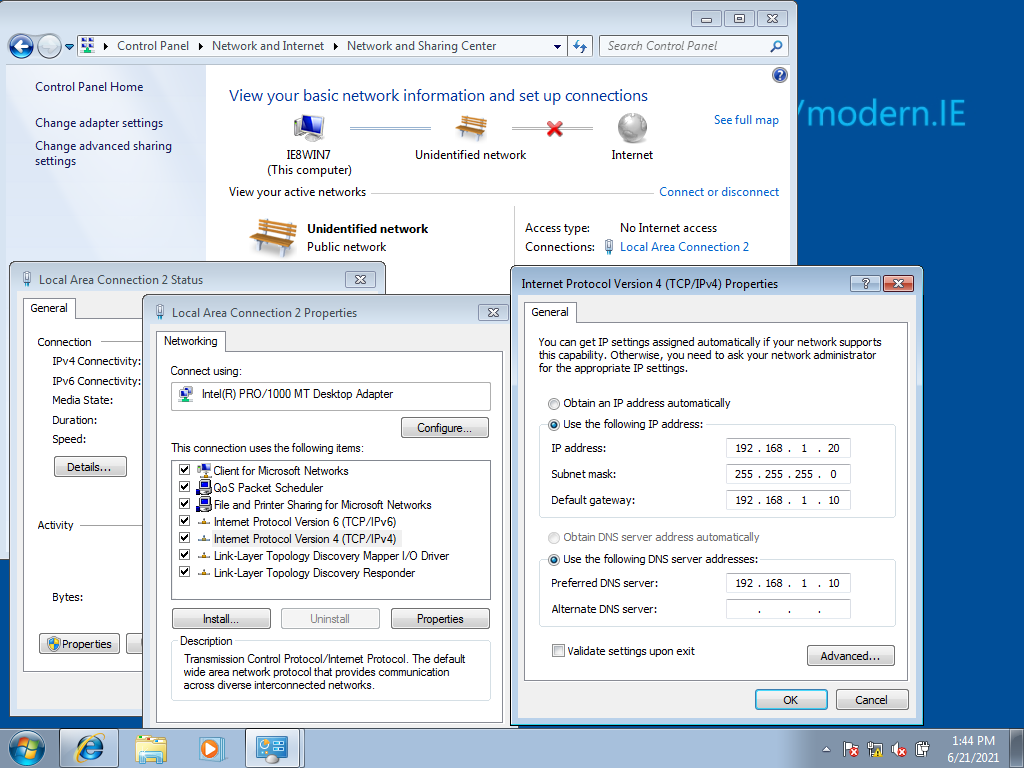Click the blue Help question mark icon

(780, 75)
